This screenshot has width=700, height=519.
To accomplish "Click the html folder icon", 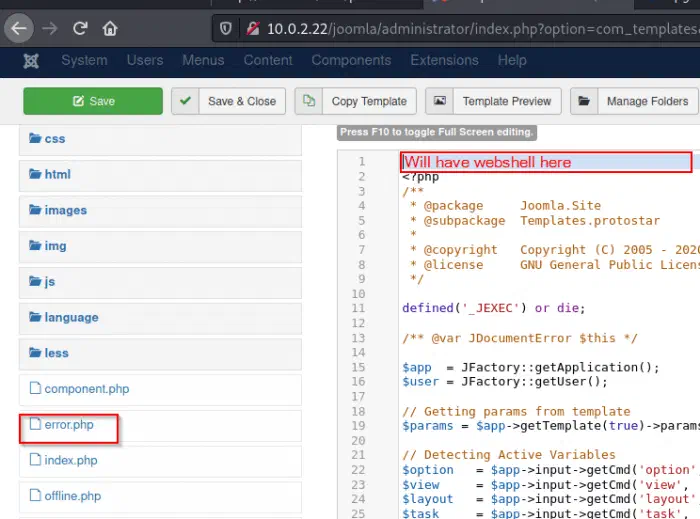I will [x=35, y=174].
